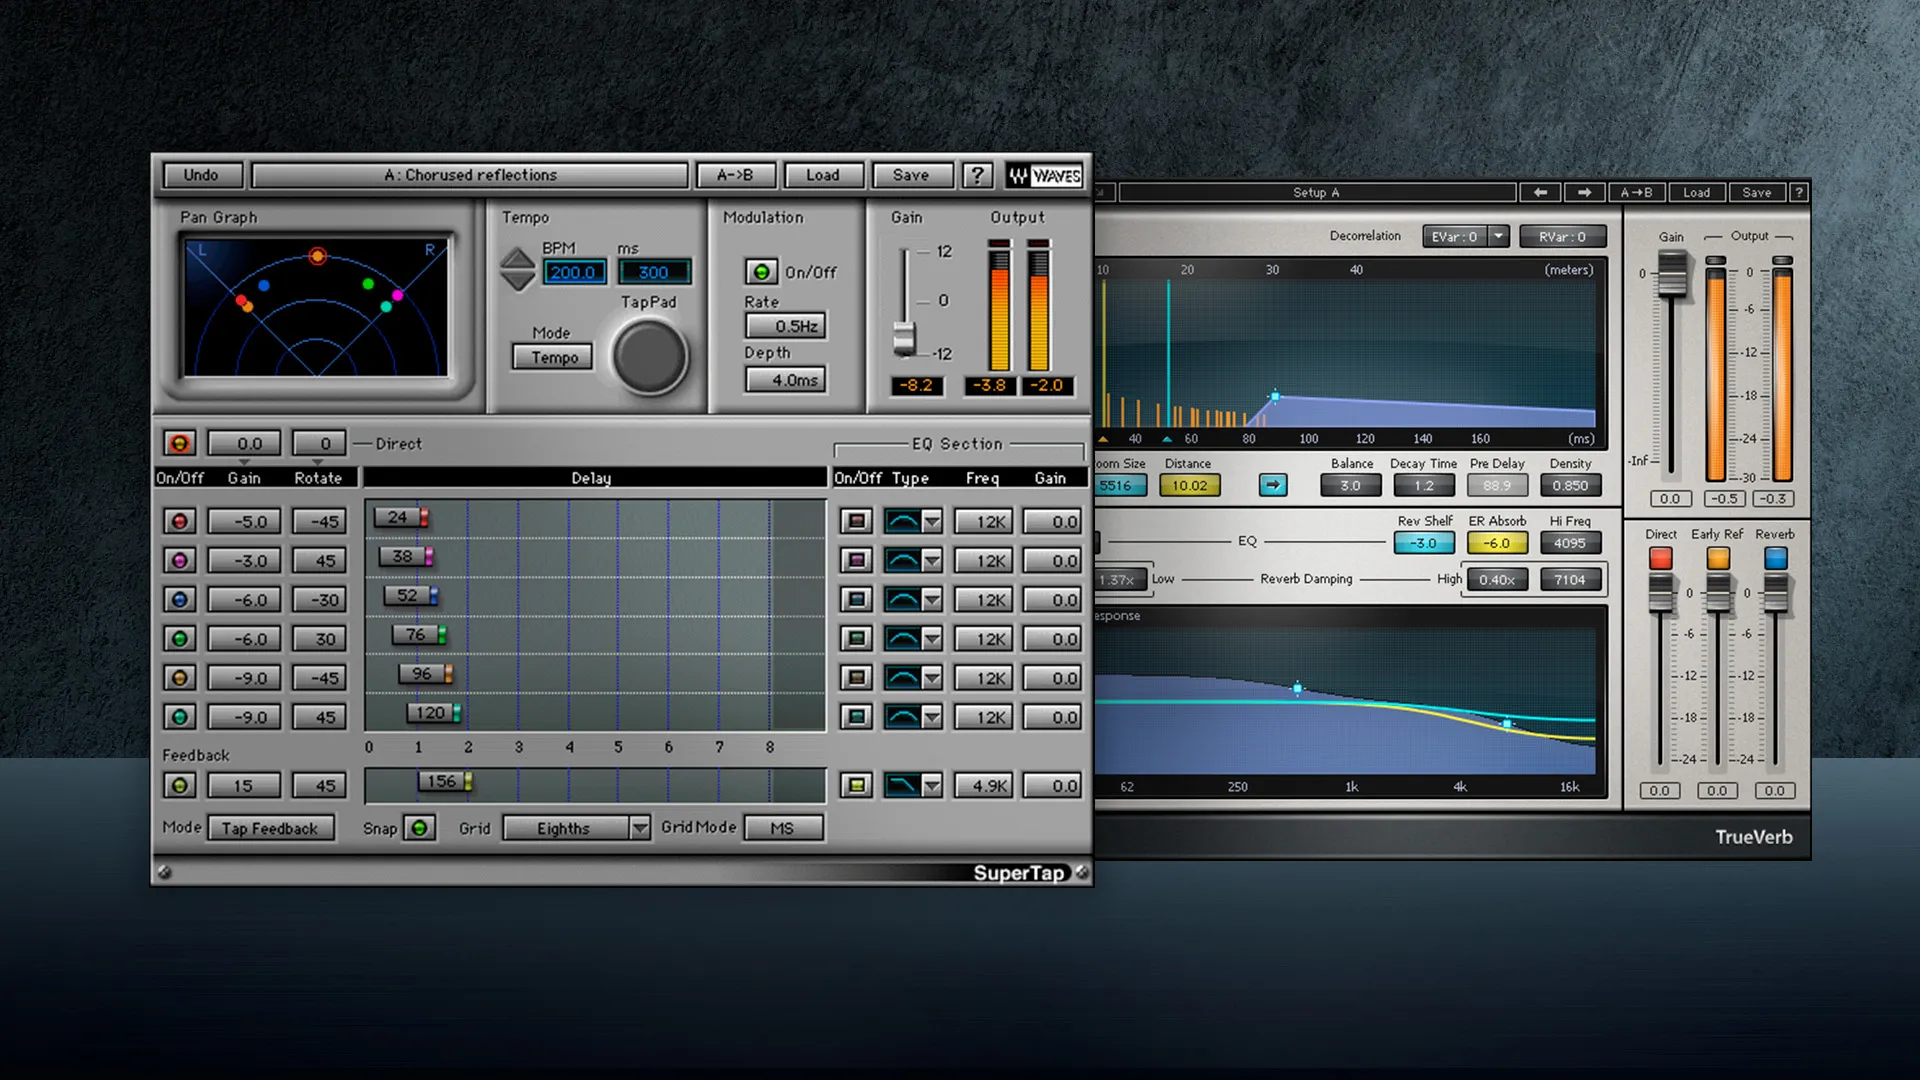
Task: Click Undo in SuperTap
Action: point(201,175)
